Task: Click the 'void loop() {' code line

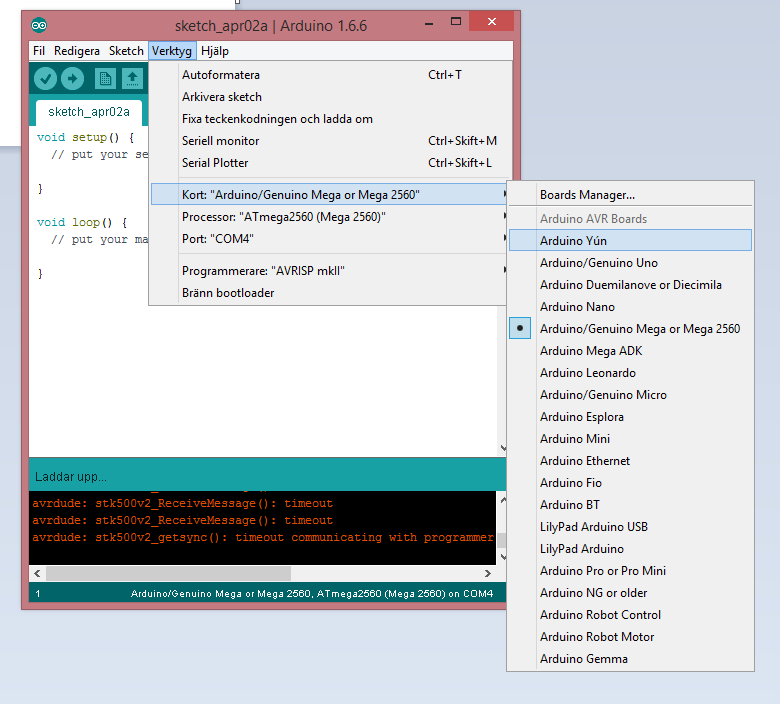Action: tap(82, 222)
